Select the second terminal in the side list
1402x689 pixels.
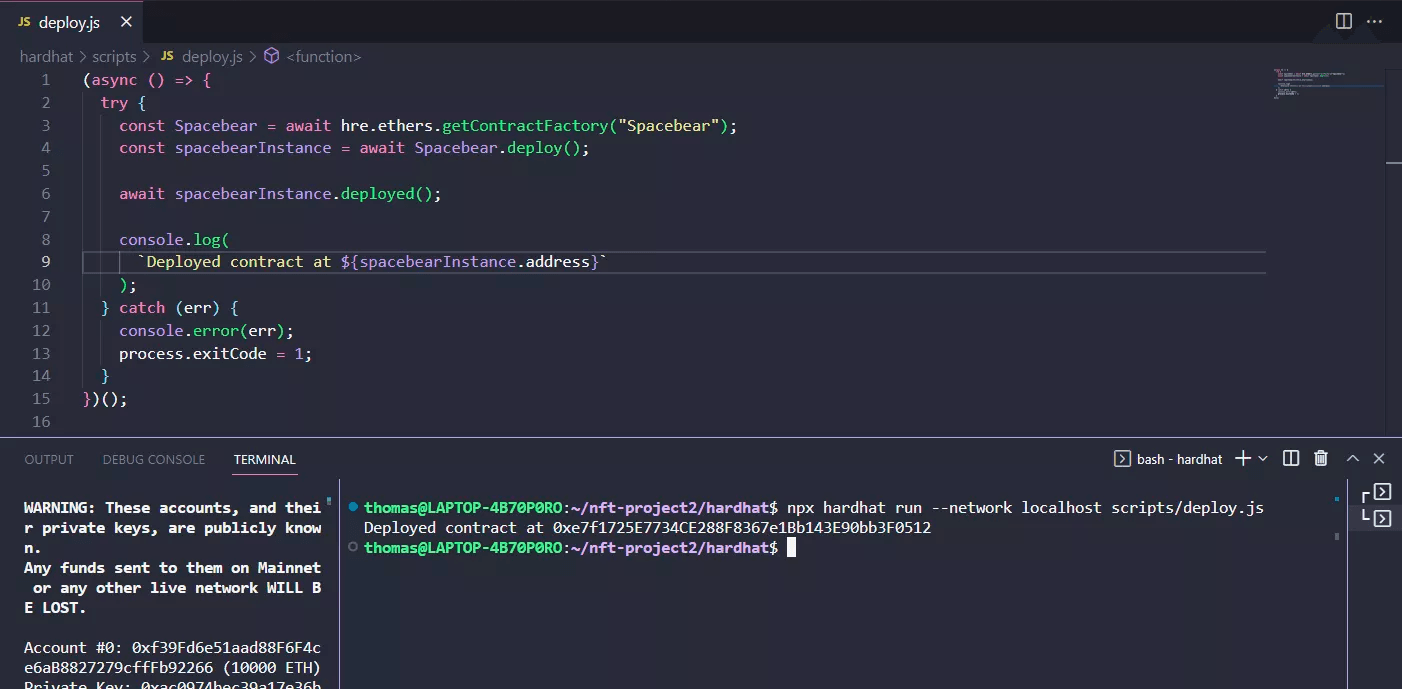1377,517
